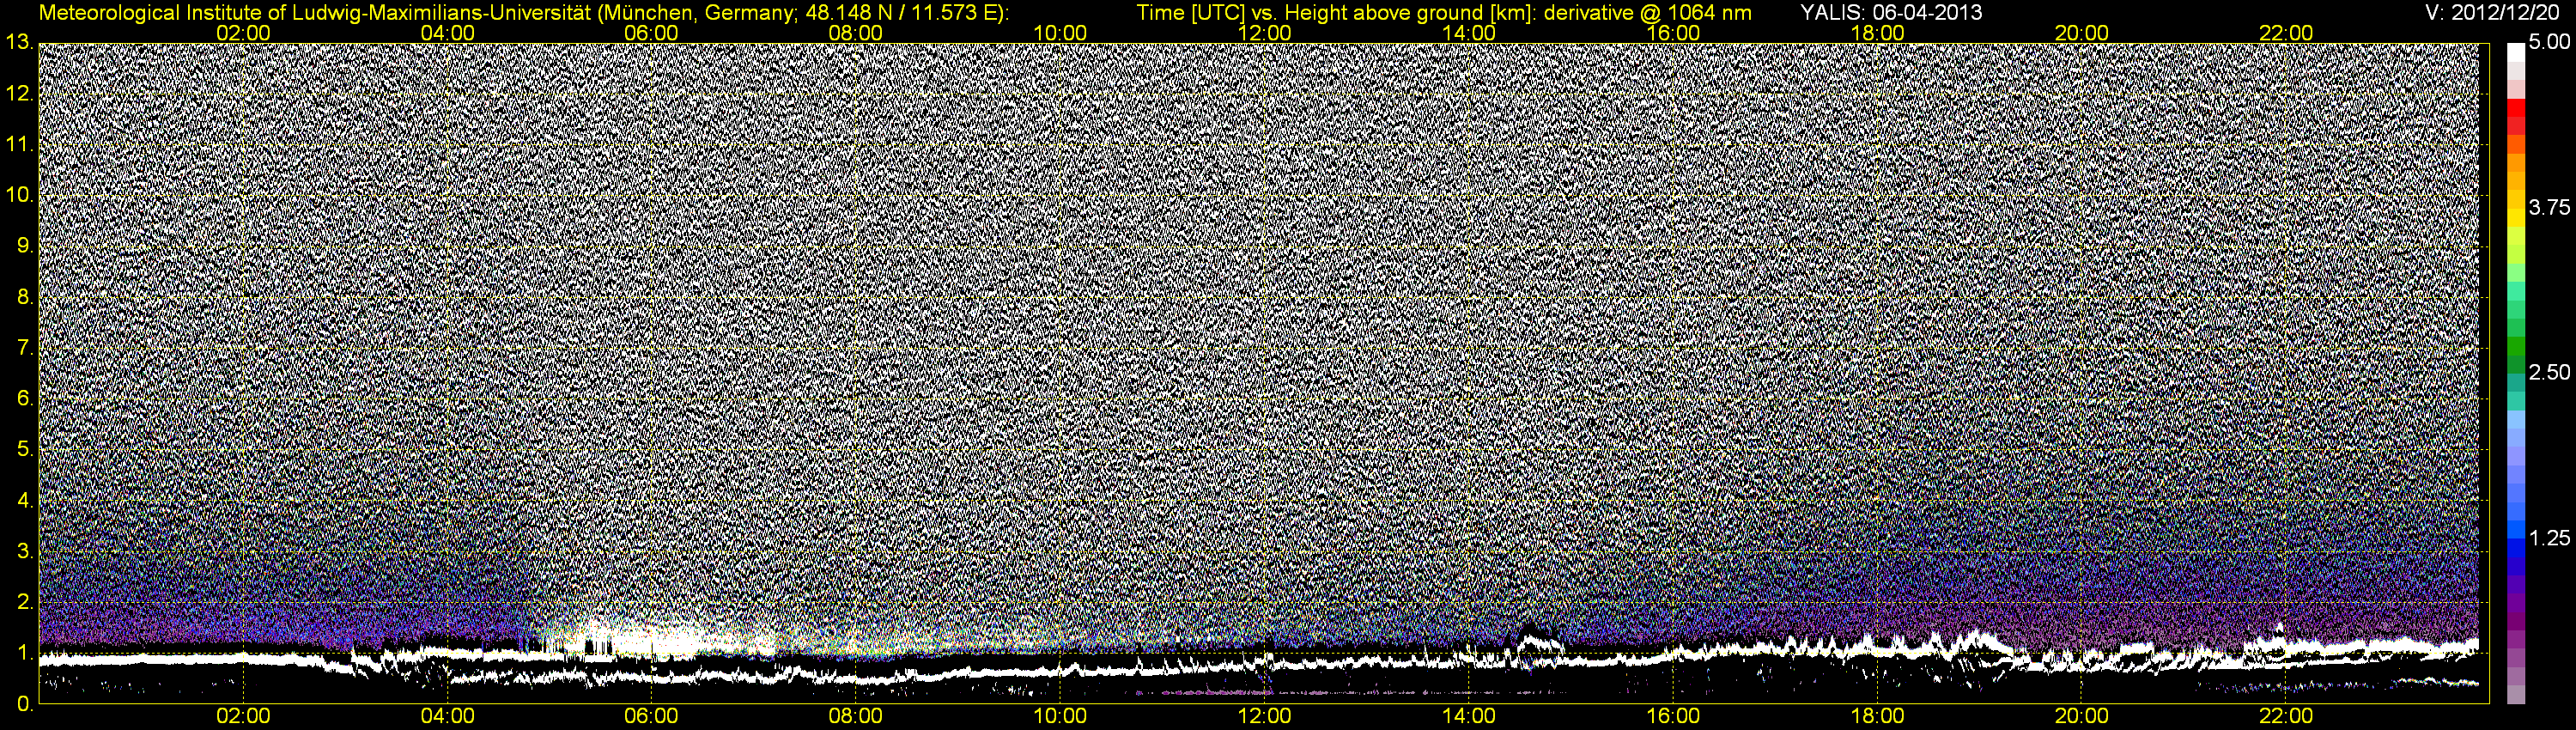Viewport: 2576px width, 730px height.
Task: Click the 9. height axis label
Action: click(x=24, y=247)
